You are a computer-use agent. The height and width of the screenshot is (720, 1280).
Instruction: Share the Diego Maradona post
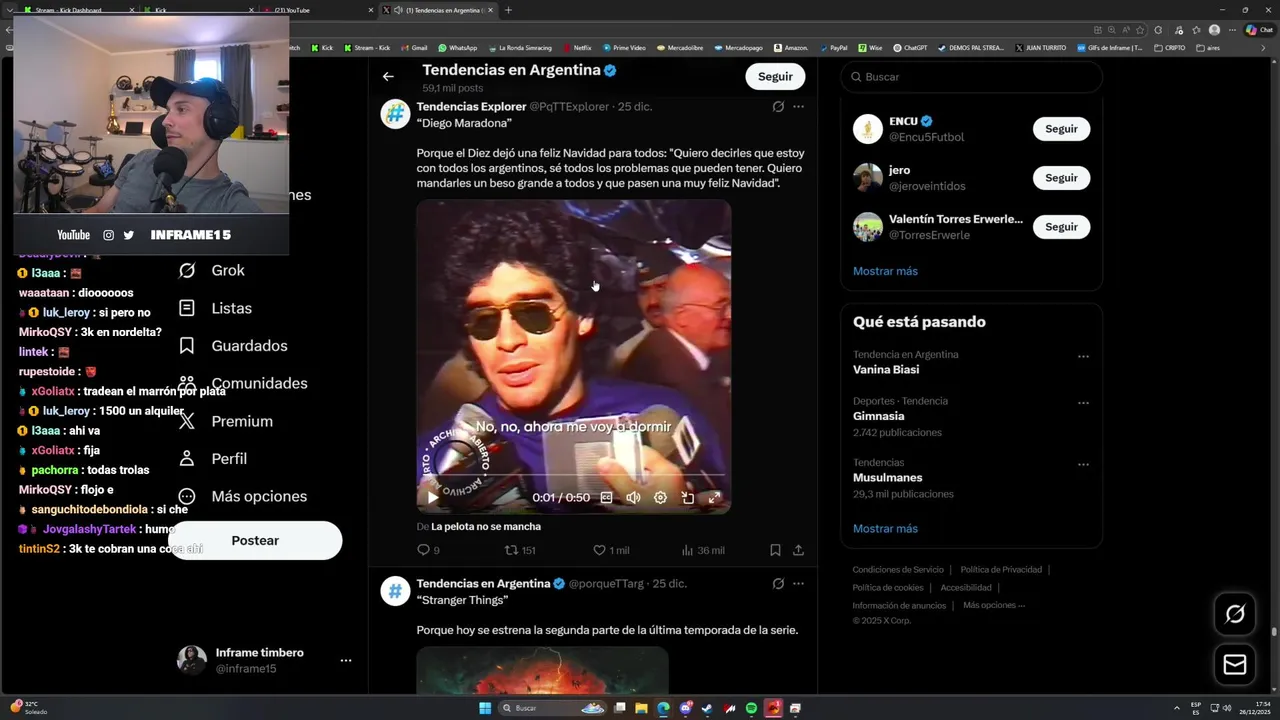(798, 550)
